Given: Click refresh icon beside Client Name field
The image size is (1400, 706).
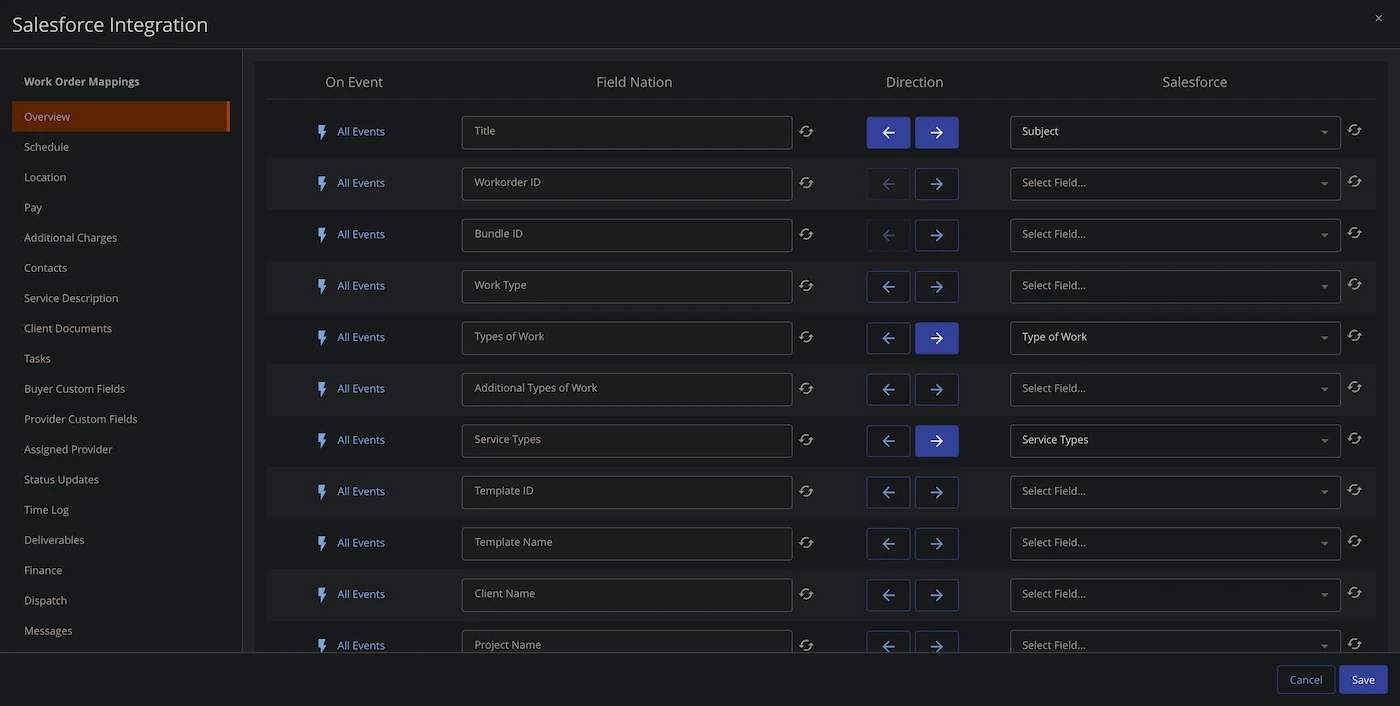Looking at the screenshot, I should (806, 594).
